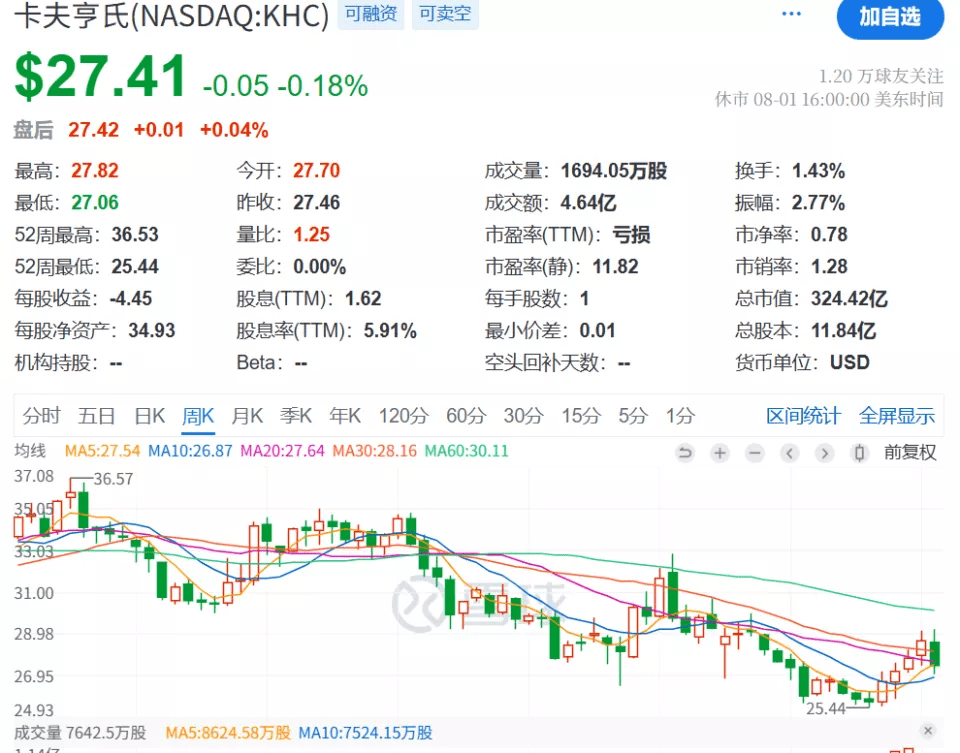The width and height of the screenshot is (960, 753).
Task: Click the candlestick style icon
Action: pyautogui.click(x=858, y=453)
